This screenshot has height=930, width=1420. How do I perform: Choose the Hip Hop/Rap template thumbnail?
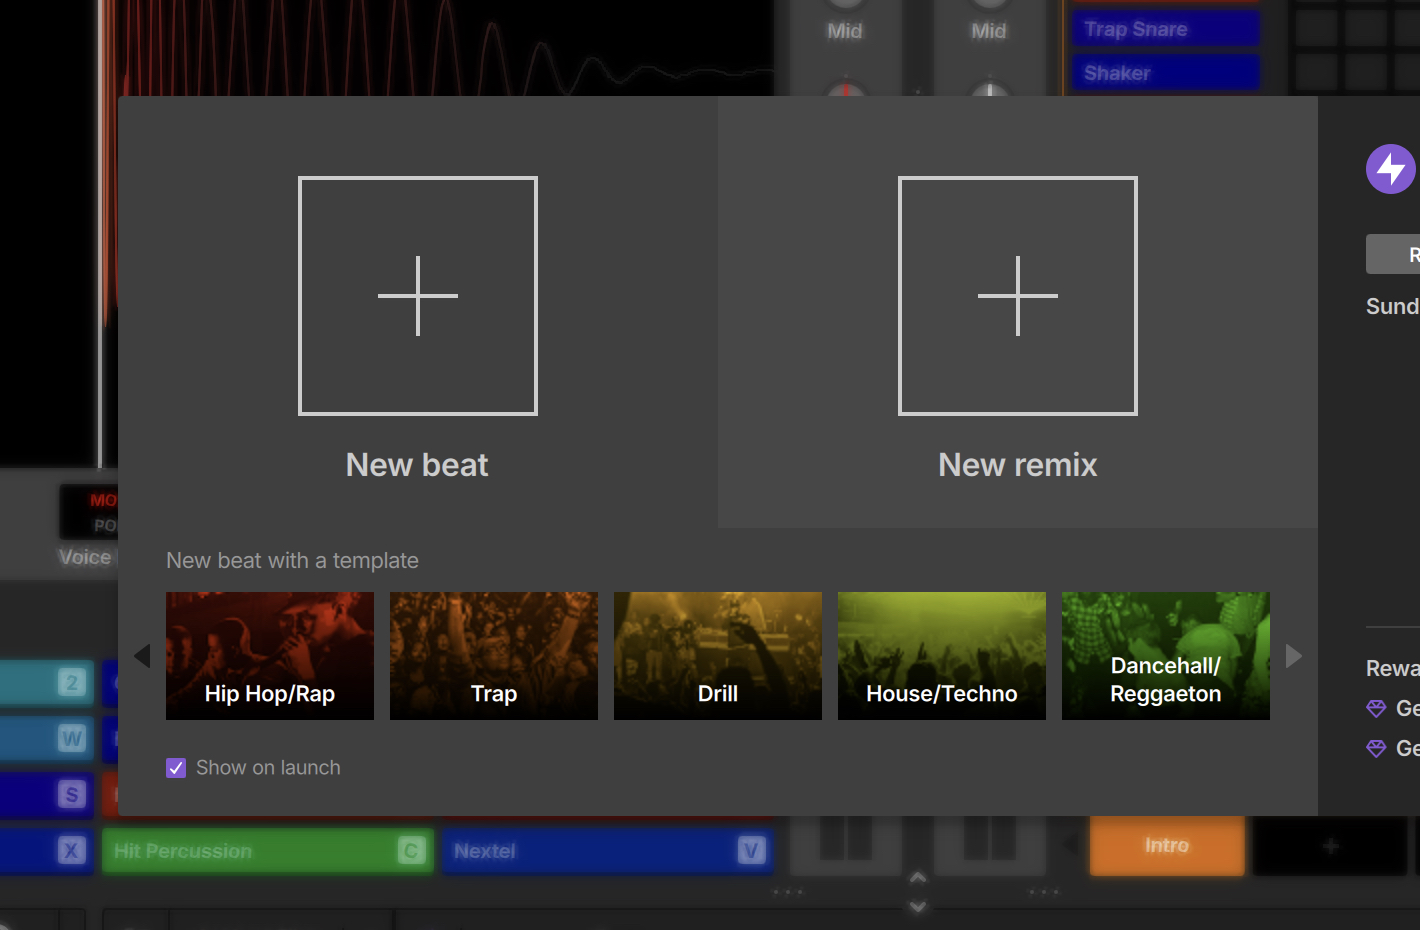[x=270, y=655]
